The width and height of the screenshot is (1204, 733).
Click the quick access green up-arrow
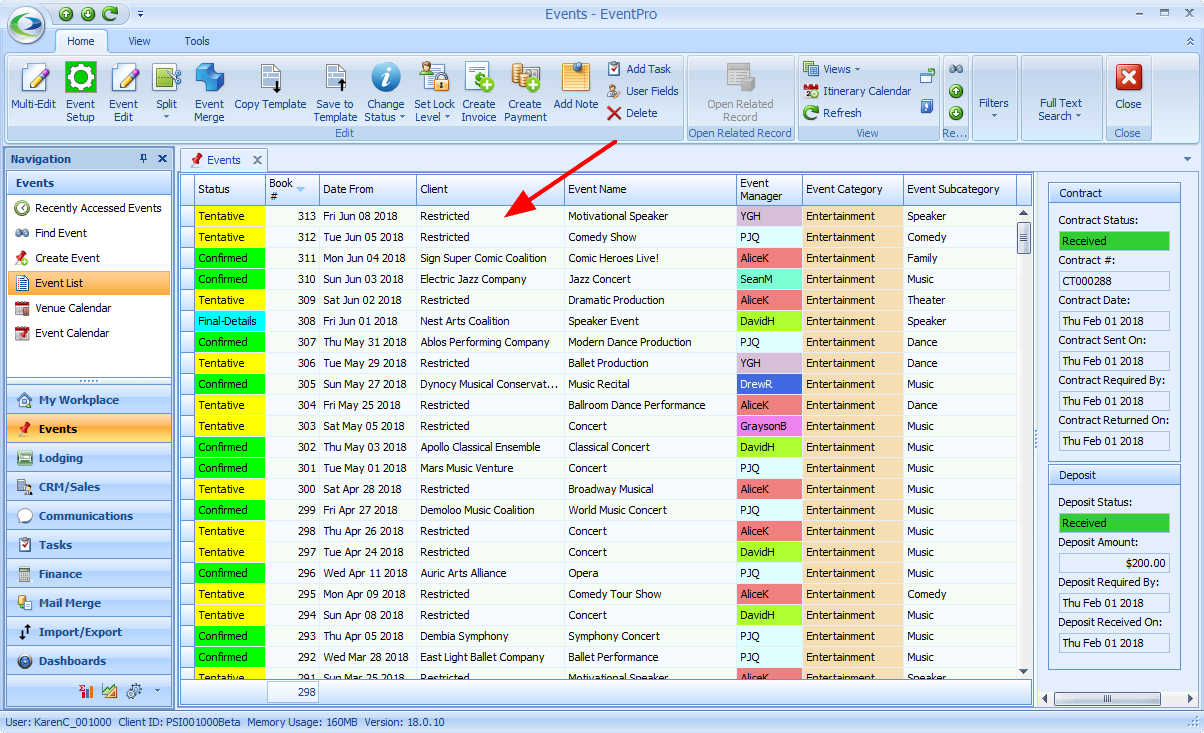pos(66,14)
